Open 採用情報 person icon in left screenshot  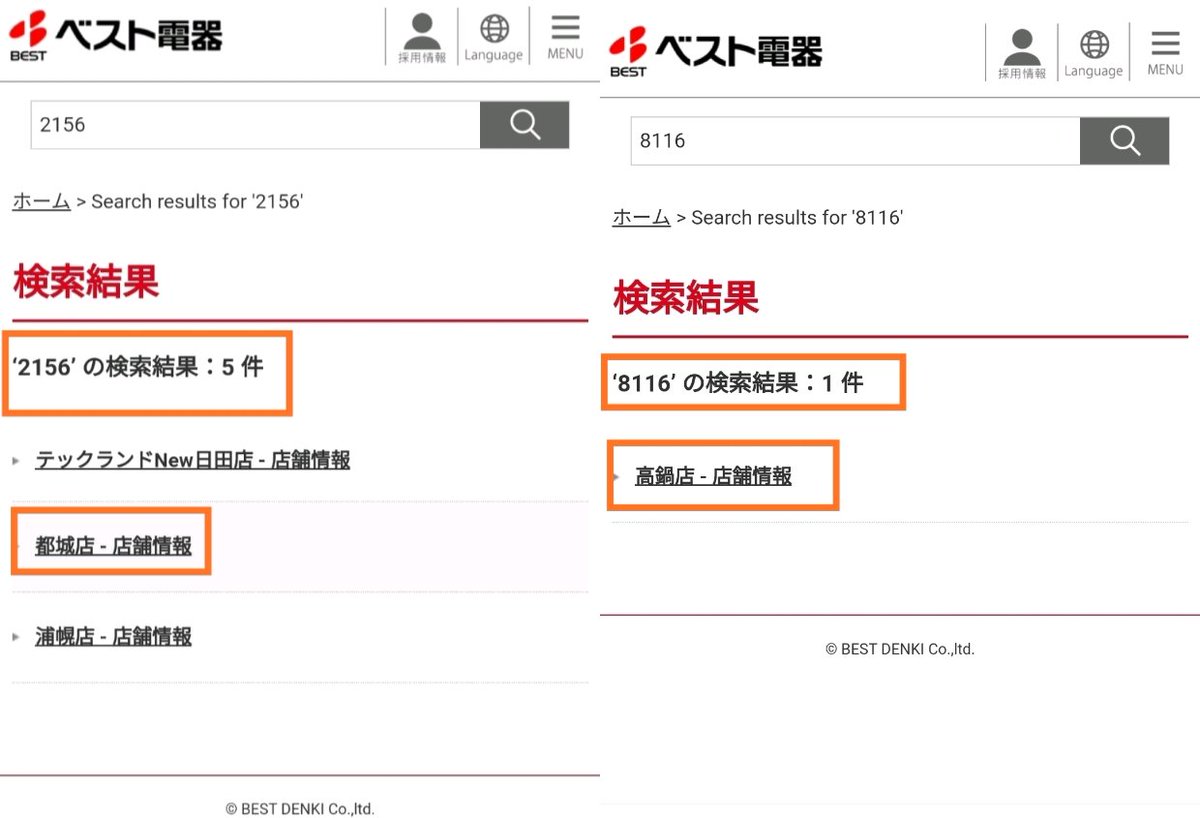422,39
